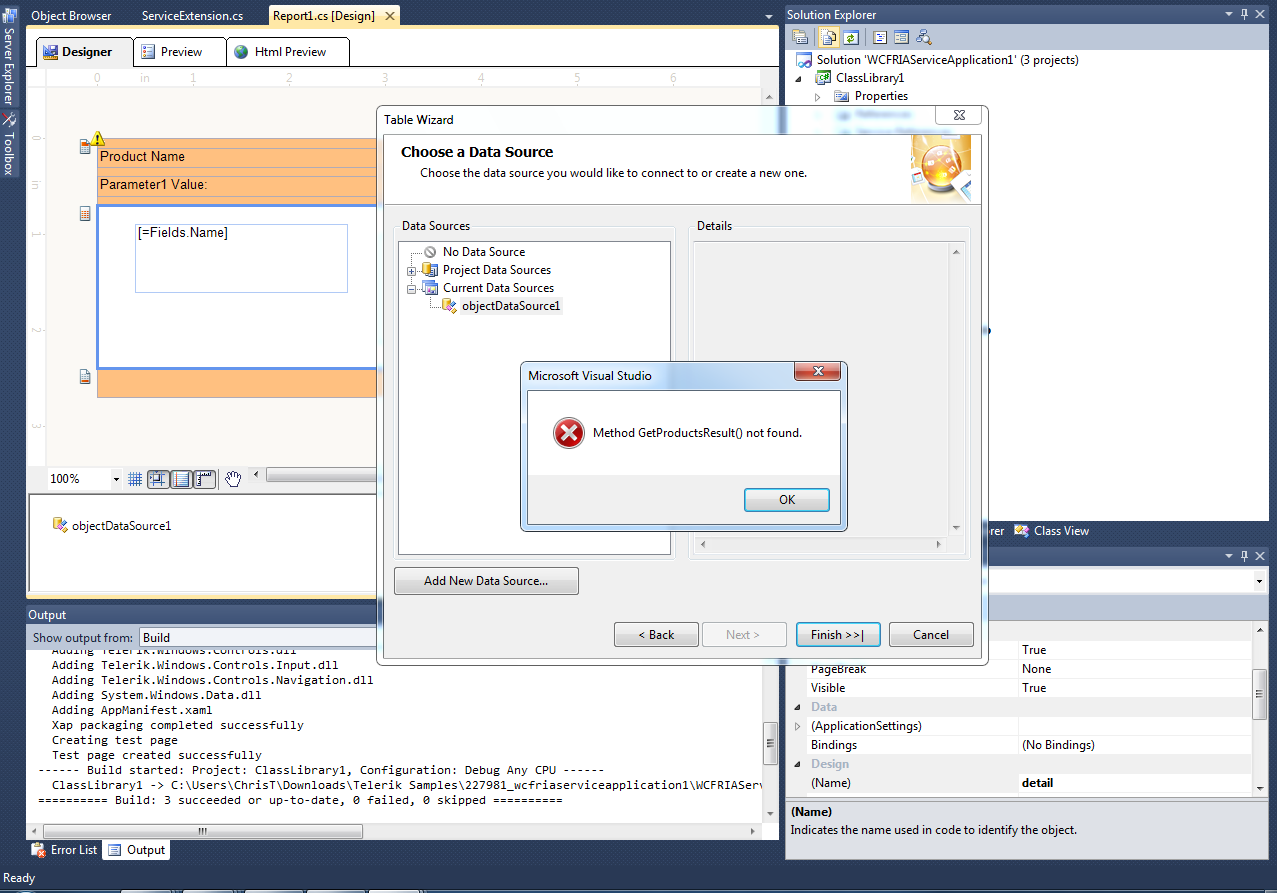The image size is (1277, 893).
Task: Click View Designer icon in Solution Explorer
Action: tap(901, 37)
